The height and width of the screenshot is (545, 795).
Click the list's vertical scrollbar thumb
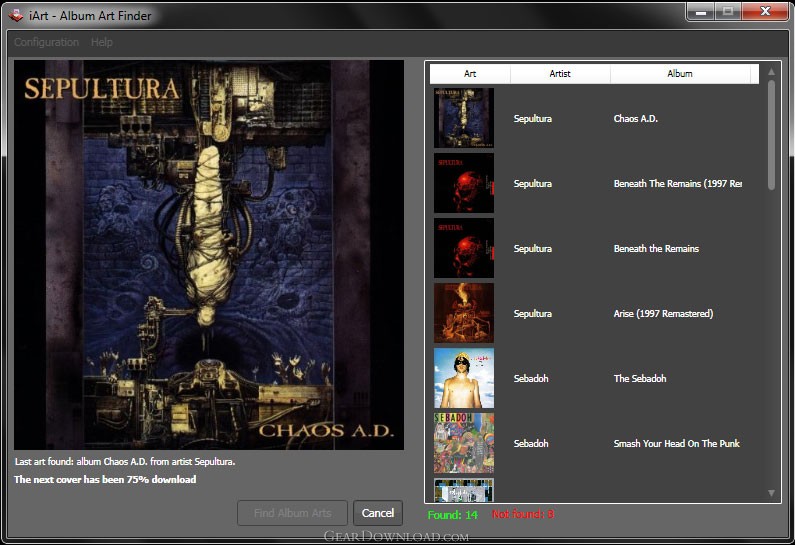[x=771, y=135]
